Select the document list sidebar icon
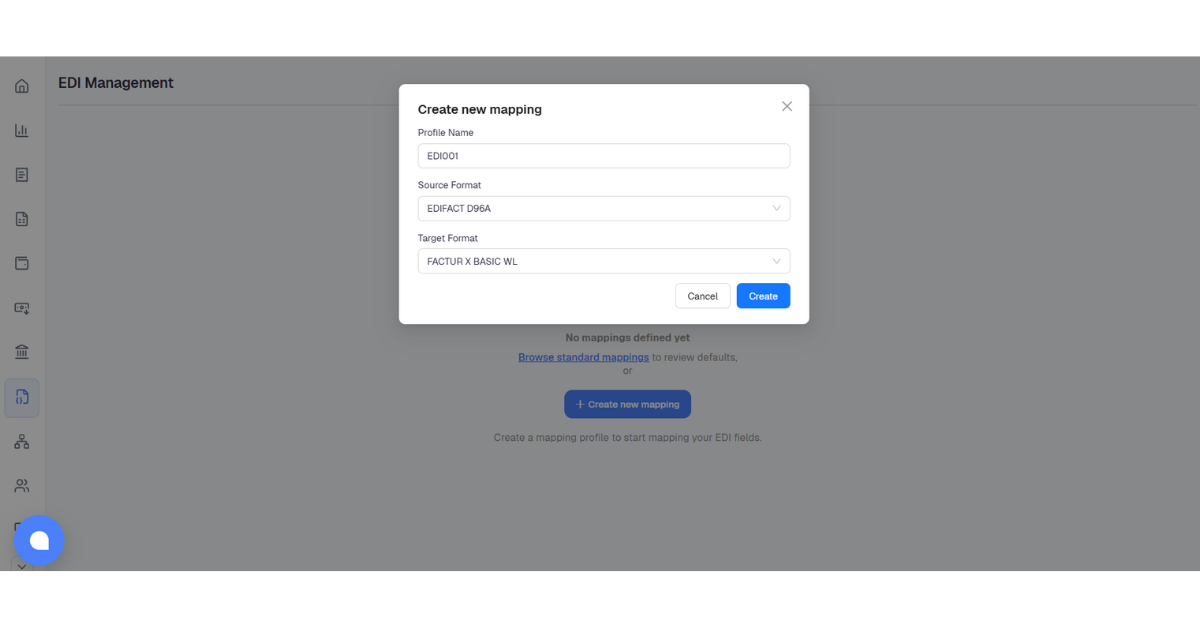The width and height of the screenshot is (1200, 627). pos(22,175)
